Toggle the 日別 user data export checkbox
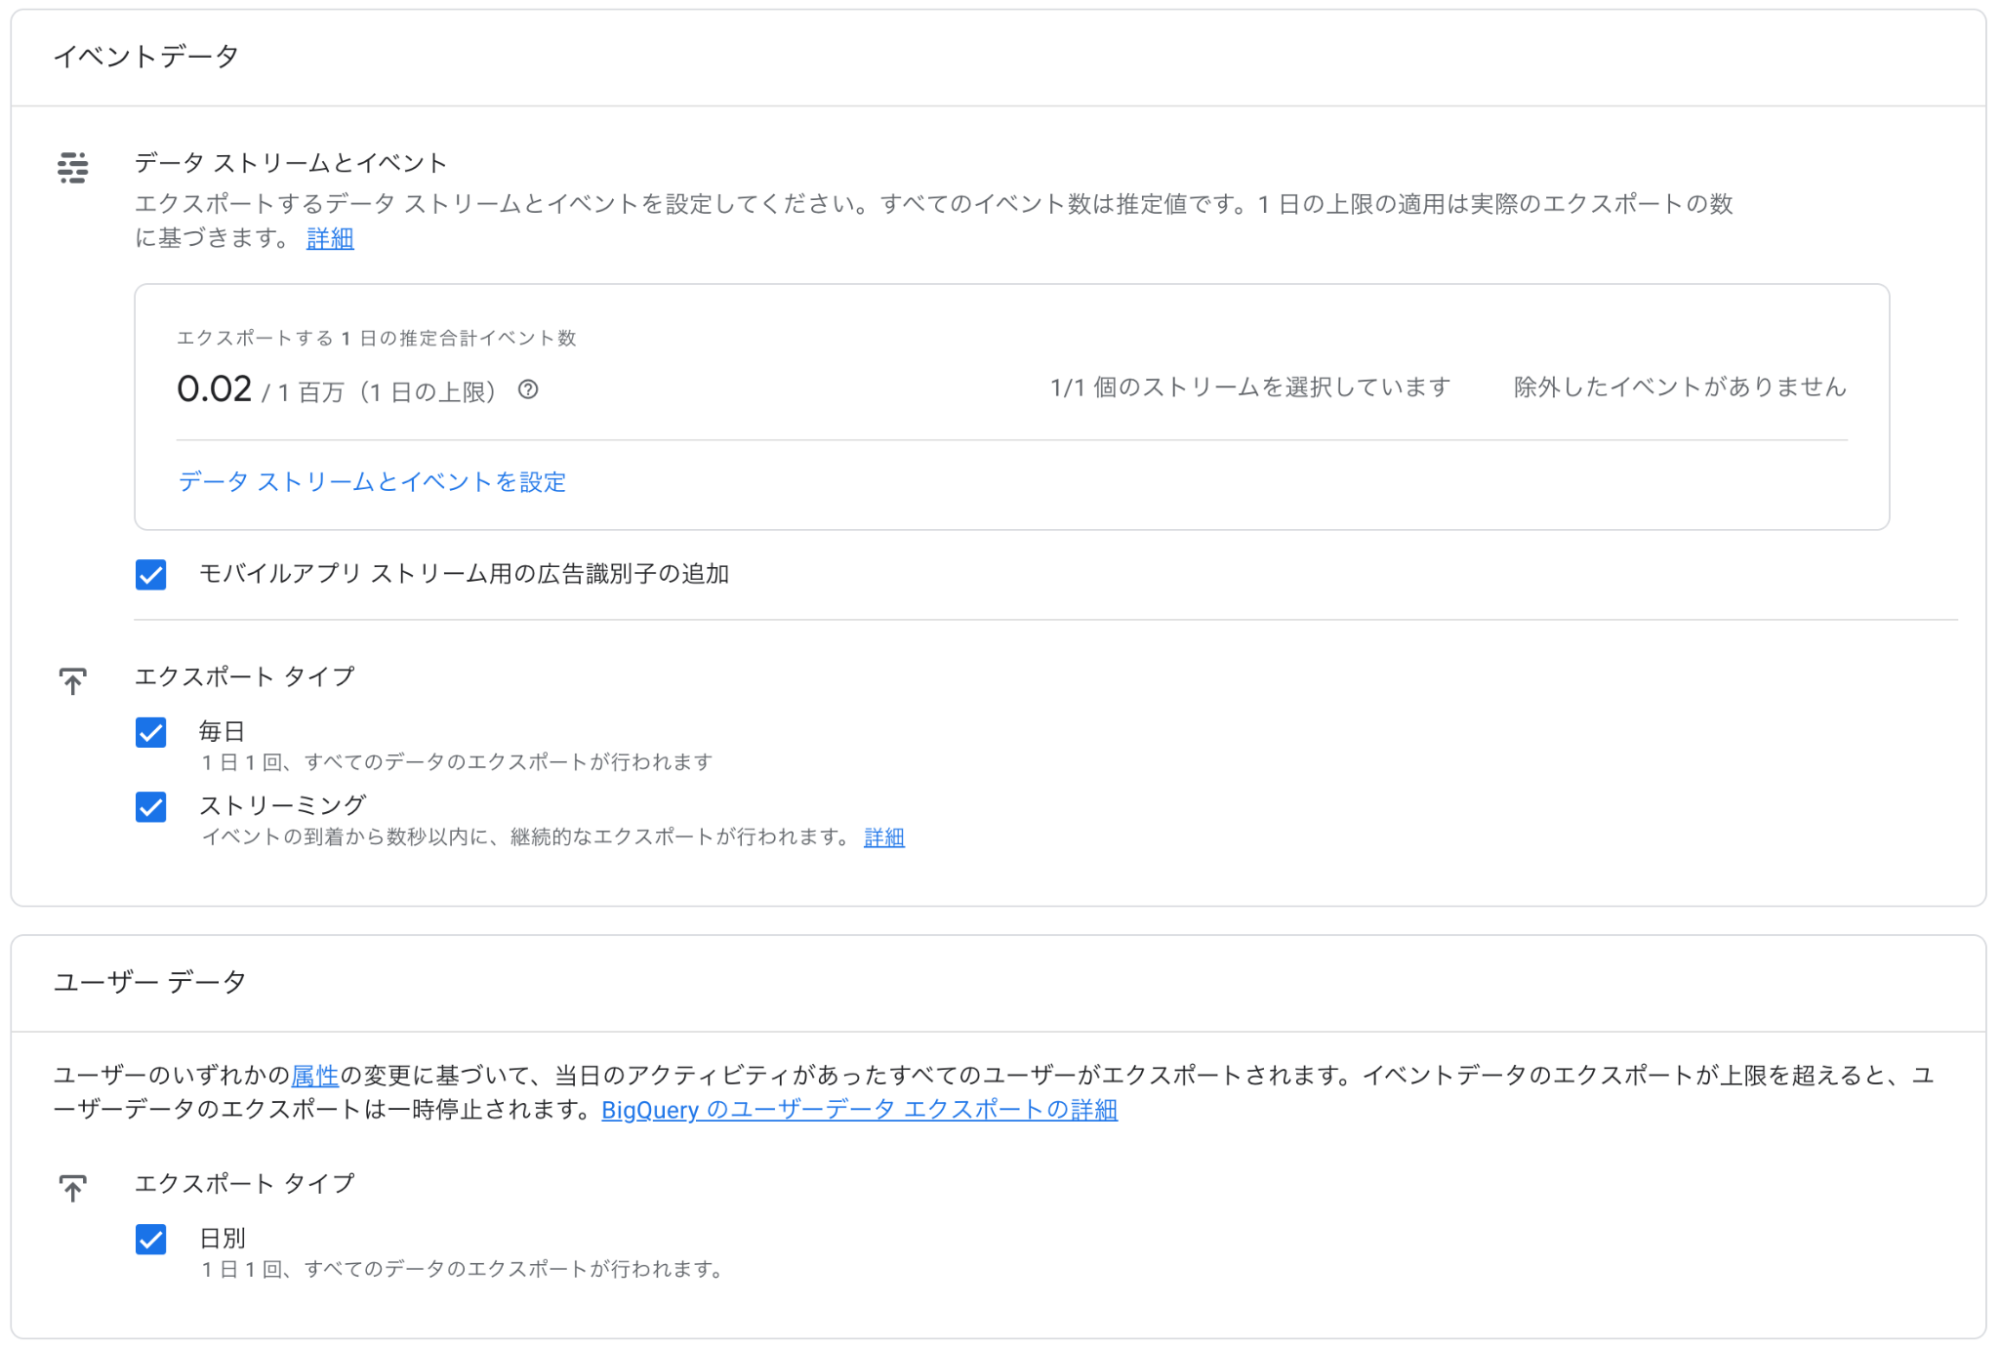Image resolution: width=1999 pixels, height=1353 pixels. click(x=151, y=1240)
